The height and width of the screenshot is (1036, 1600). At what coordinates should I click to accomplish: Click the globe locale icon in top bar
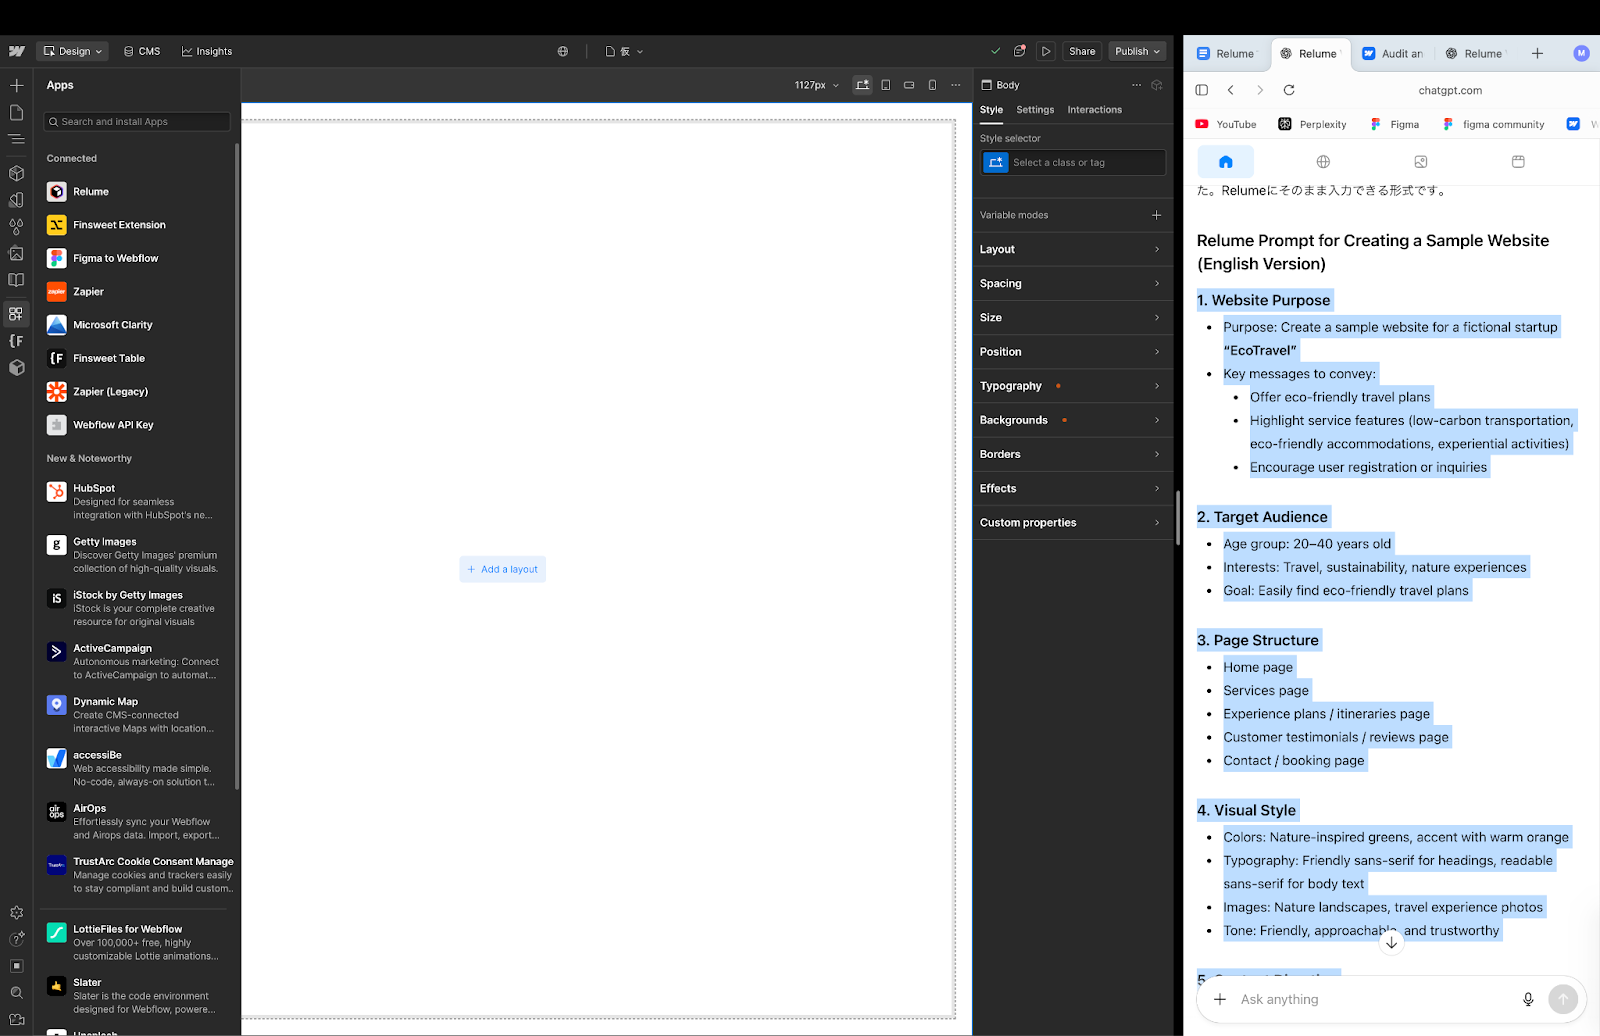pyautogui.click(x=563, y=51)
